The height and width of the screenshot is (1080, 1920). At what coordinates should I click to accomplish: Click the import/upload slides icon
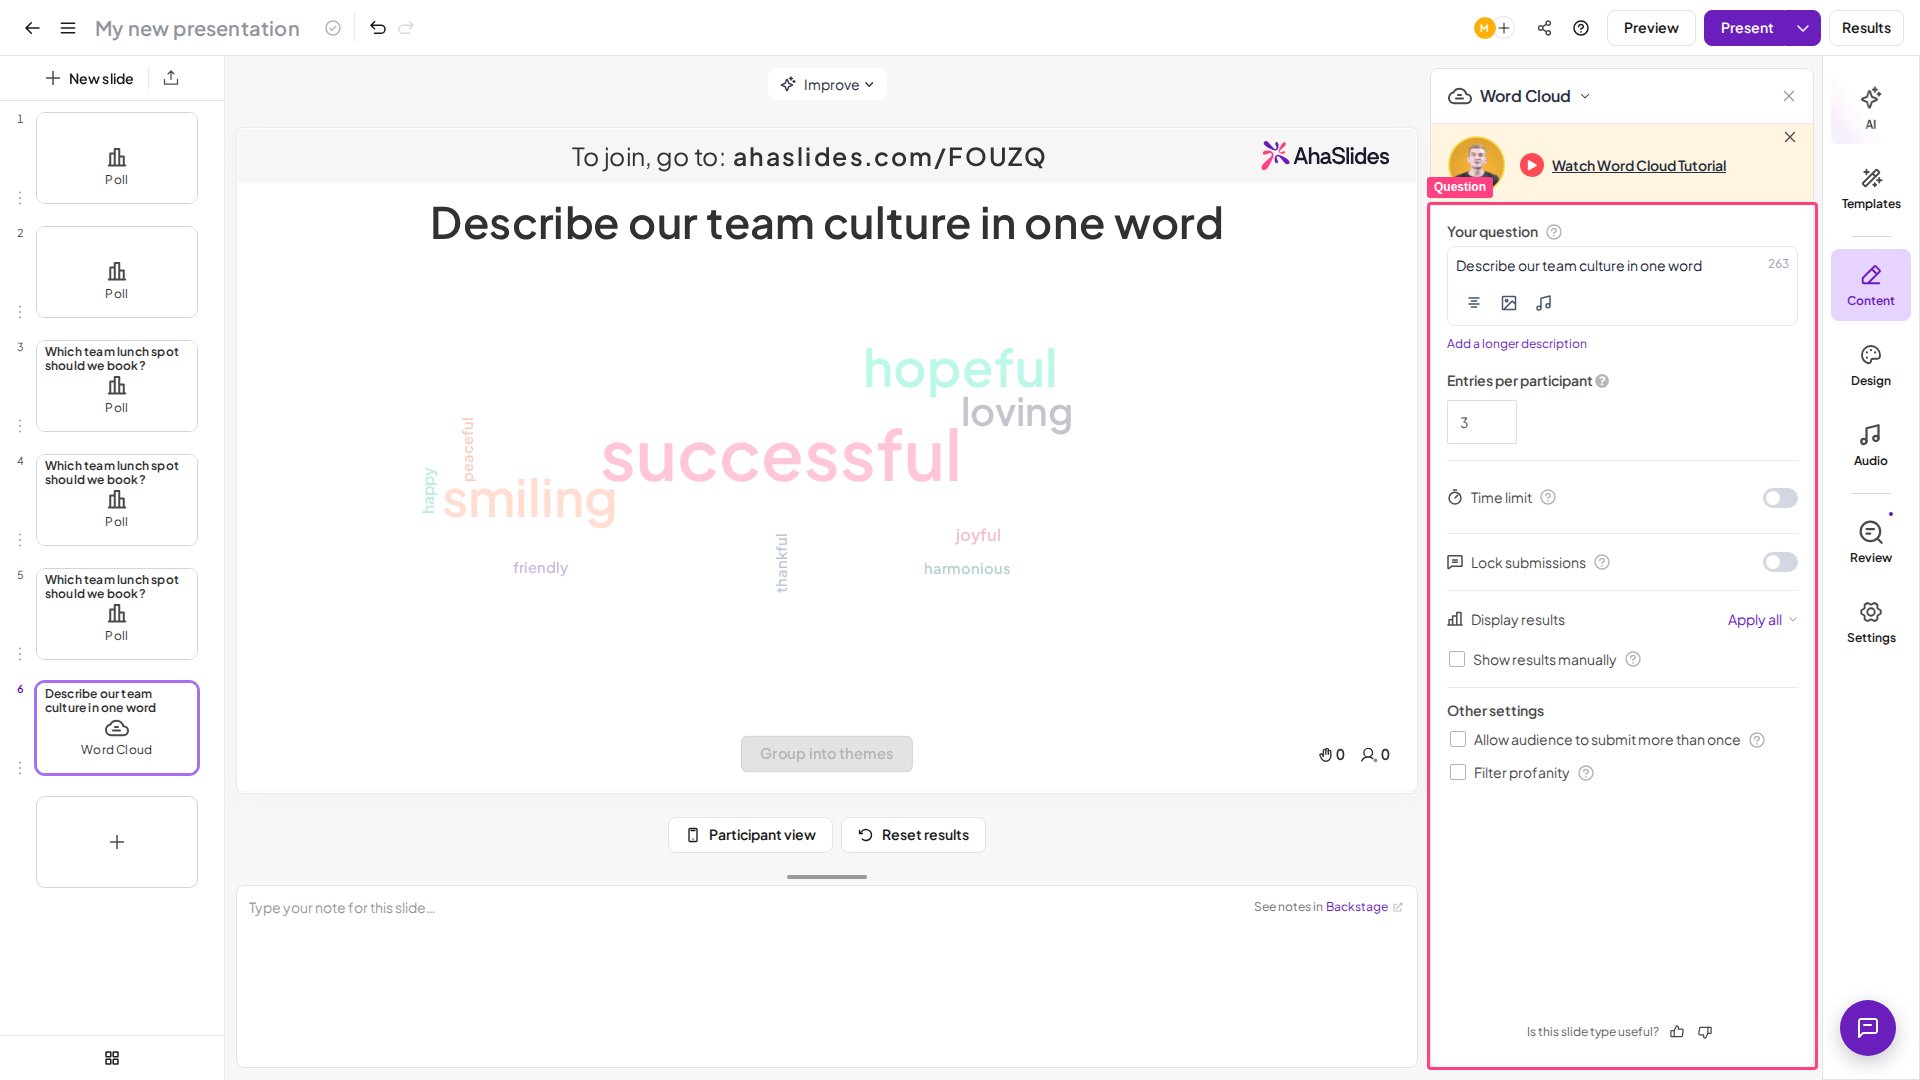point(171,78)
